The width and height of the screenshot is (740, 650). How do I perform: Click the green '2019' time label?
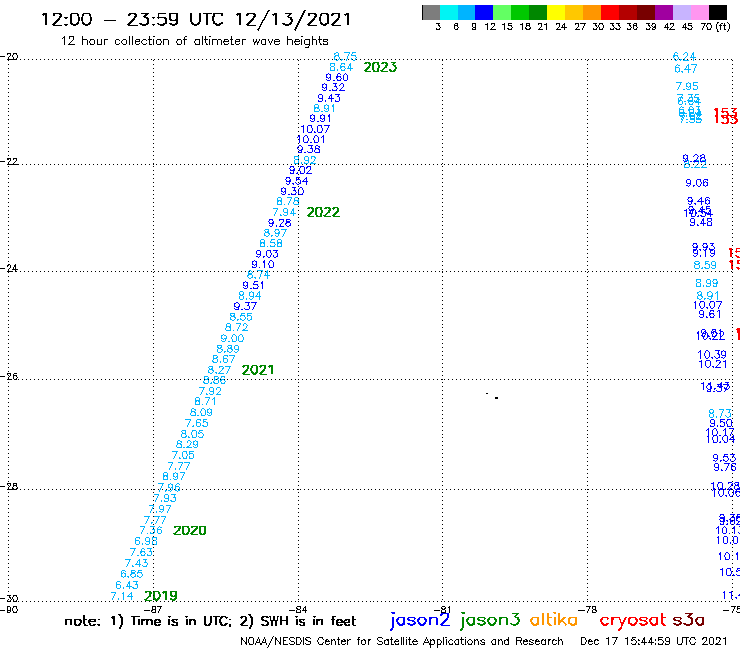[x=160, y=596]
